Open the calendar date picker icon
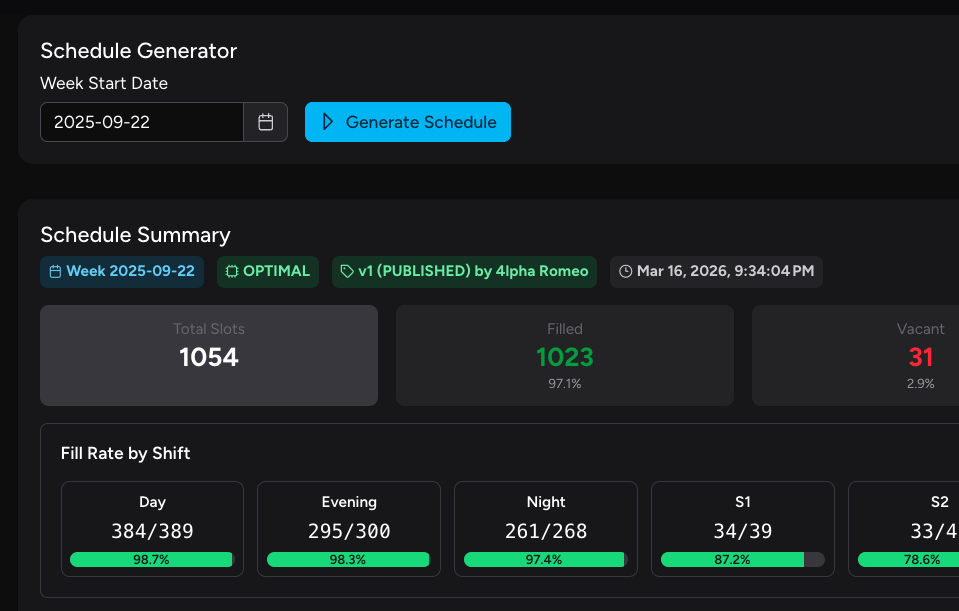Viewport: 959px width, 611px height. [266, 122]
